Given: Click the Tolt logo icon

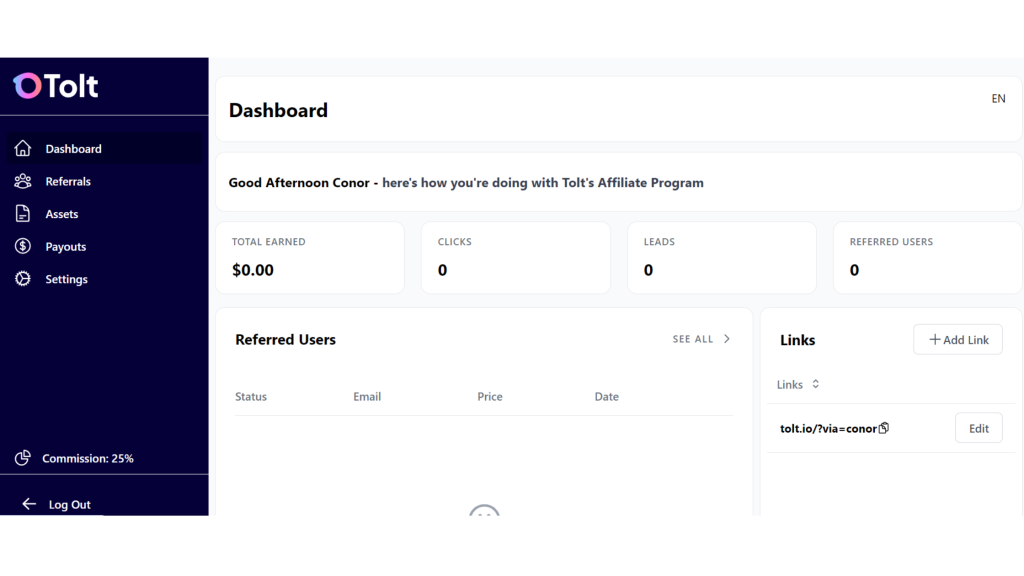Looking at the screenshot, I should [27, 86].
